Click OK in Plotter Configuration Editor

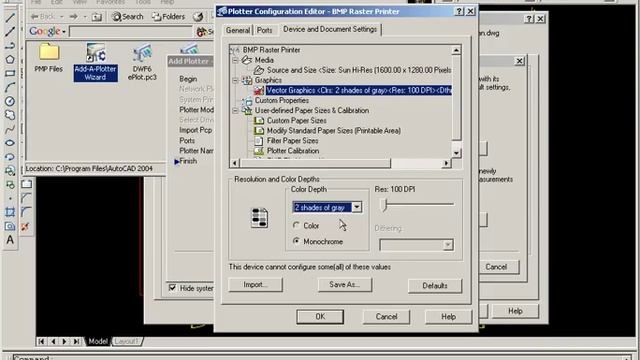pos(320,317)
